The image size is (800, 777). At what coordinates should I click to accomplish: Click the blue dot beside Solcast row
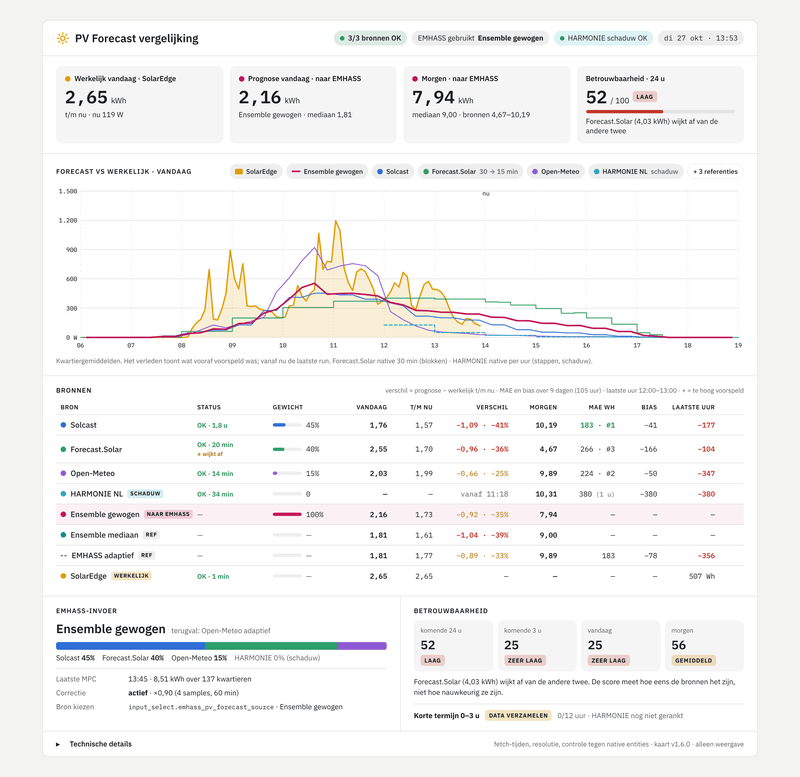[63, 424]
